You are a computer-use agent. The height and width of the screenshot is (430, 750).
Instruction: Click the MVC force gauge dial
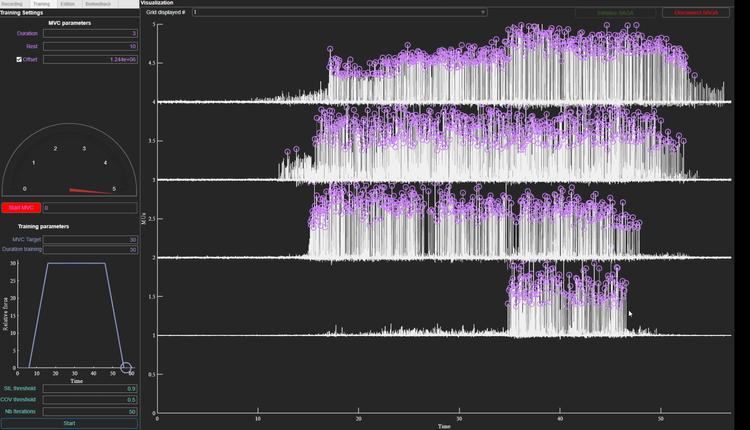pyautogui.click(x=69, y=160)
